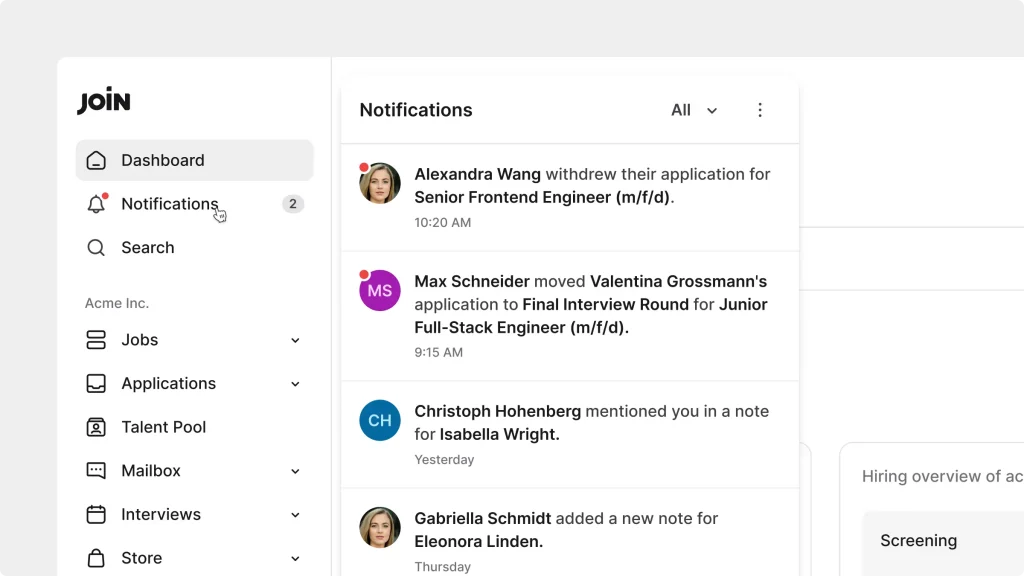
Task: Open Mailbox via its envelope icon
Action: 96,470
